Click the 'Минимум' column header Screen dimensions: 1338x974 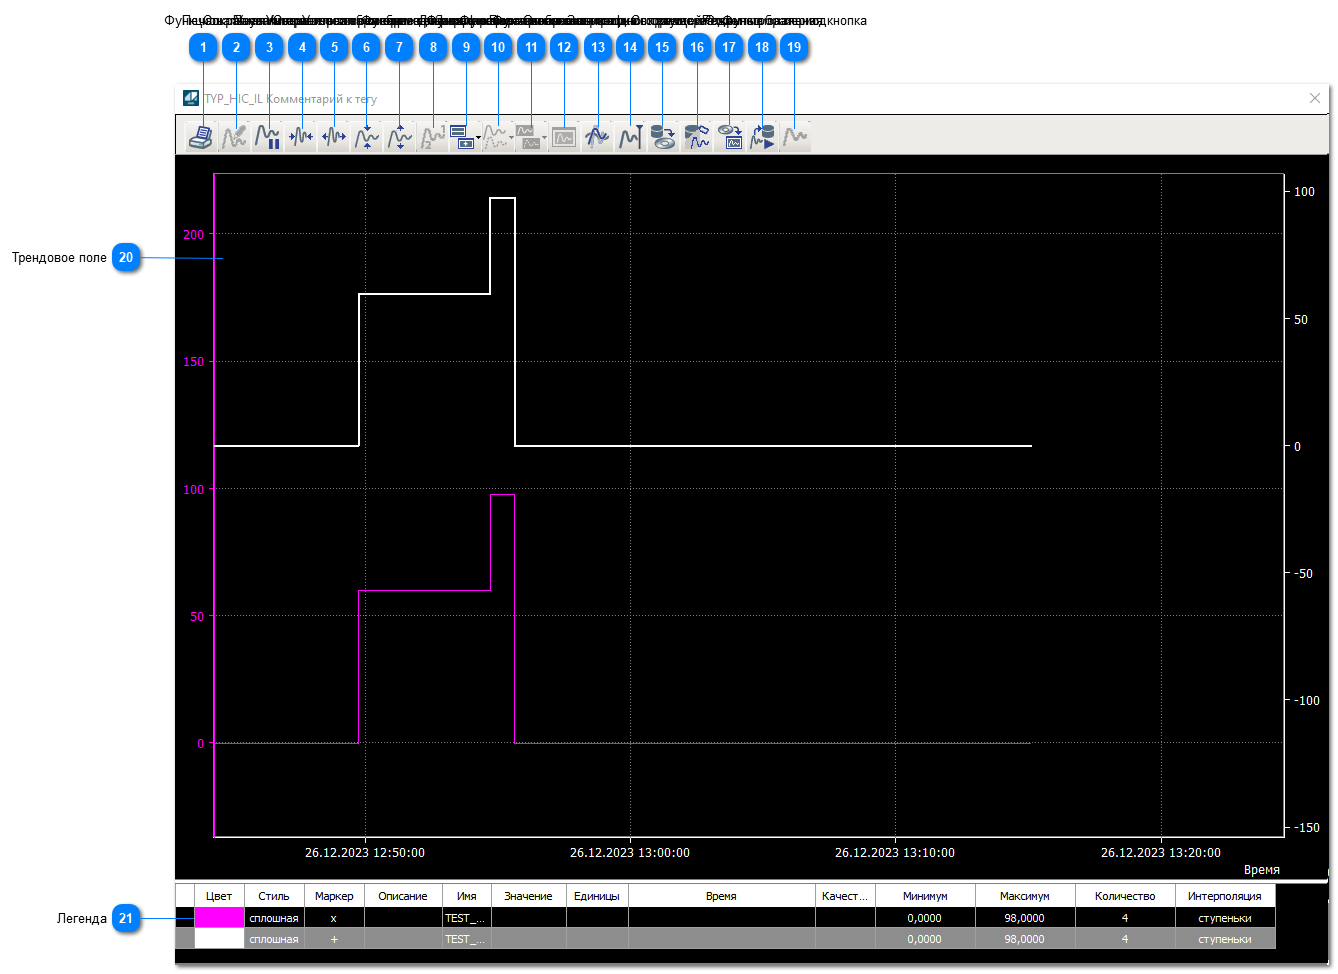coord(925,896)
